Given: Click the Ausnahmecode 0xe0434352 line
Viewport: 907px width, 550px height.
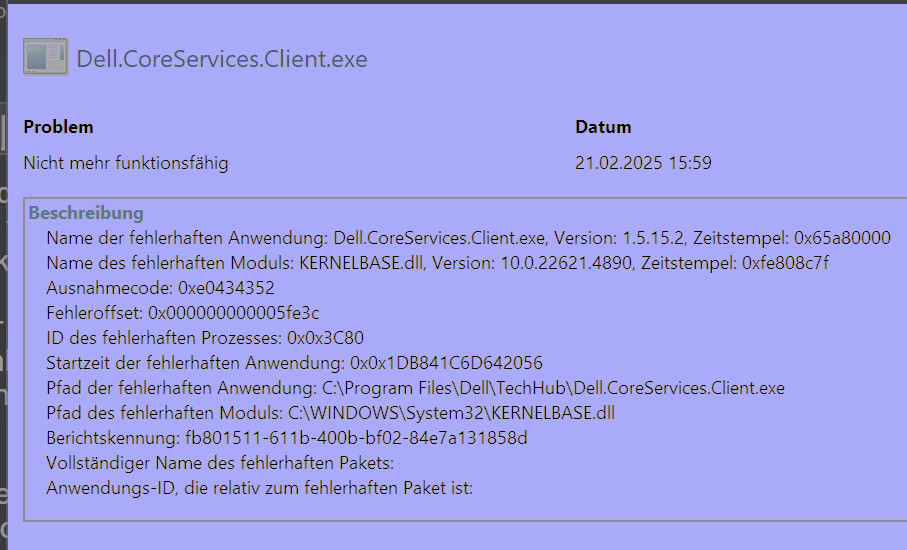Looking at the screenshot, I should [161, 288].
